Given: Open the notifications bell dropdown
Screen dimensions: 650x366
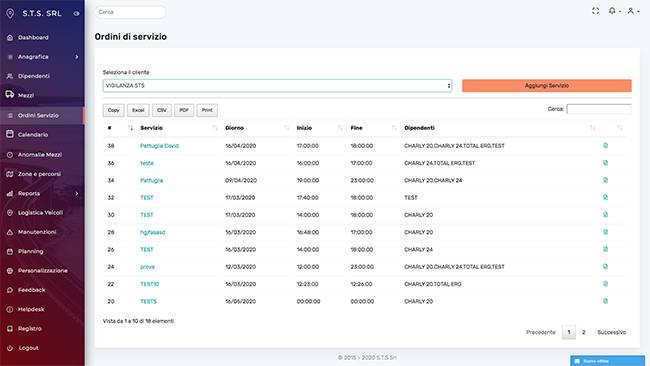Looking at the screenshot, I should [614, 11].
